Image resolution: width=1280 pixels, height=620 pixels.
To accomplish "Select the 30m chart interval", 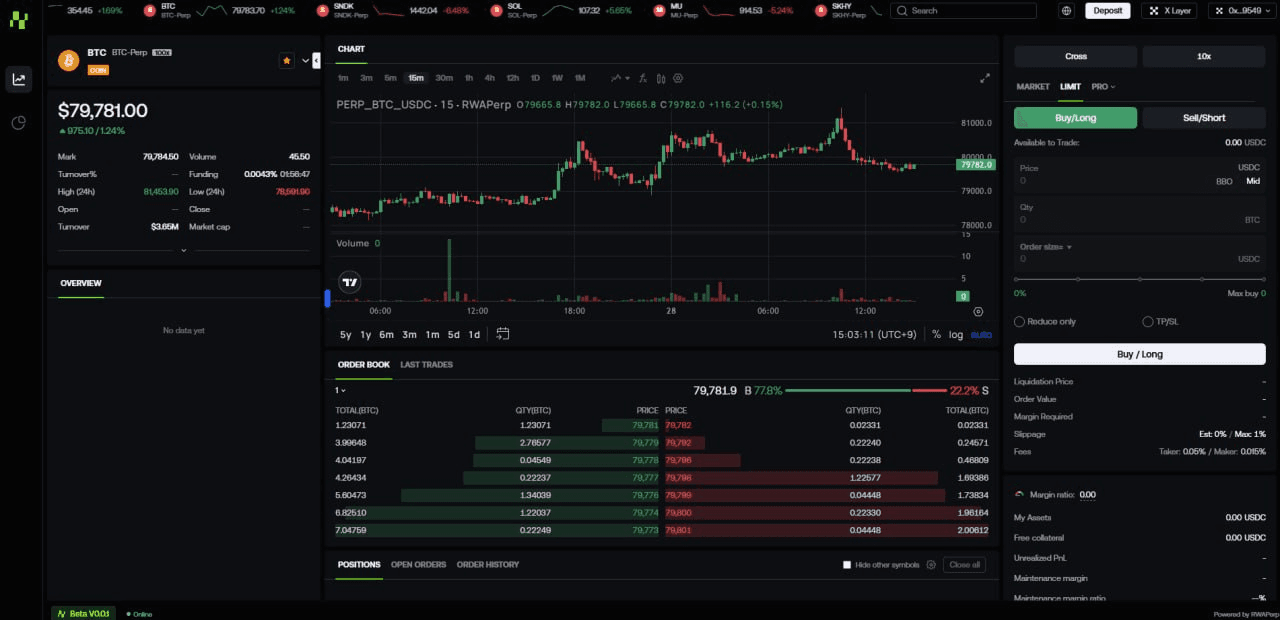I will [x=444, y=78].
